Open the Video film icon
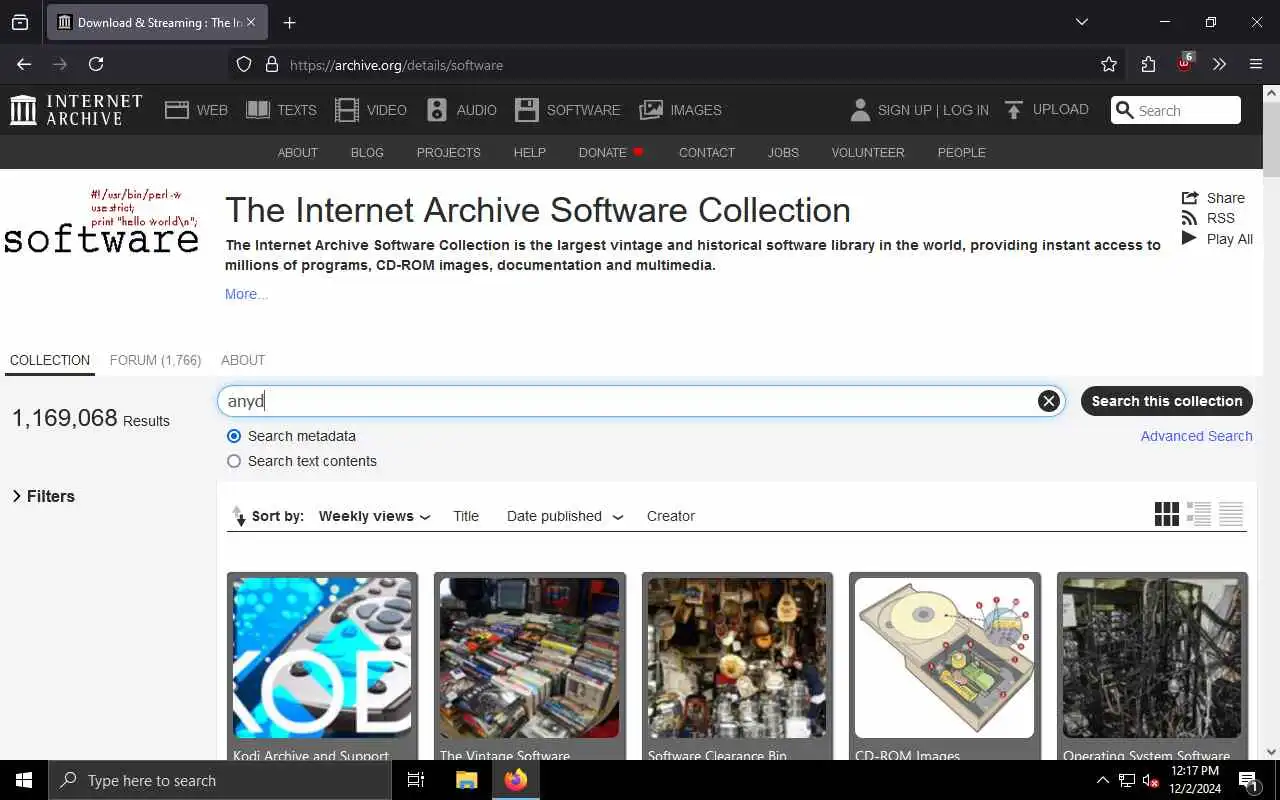Screen dimensions: 1280x800 click(x=347, y=110)
